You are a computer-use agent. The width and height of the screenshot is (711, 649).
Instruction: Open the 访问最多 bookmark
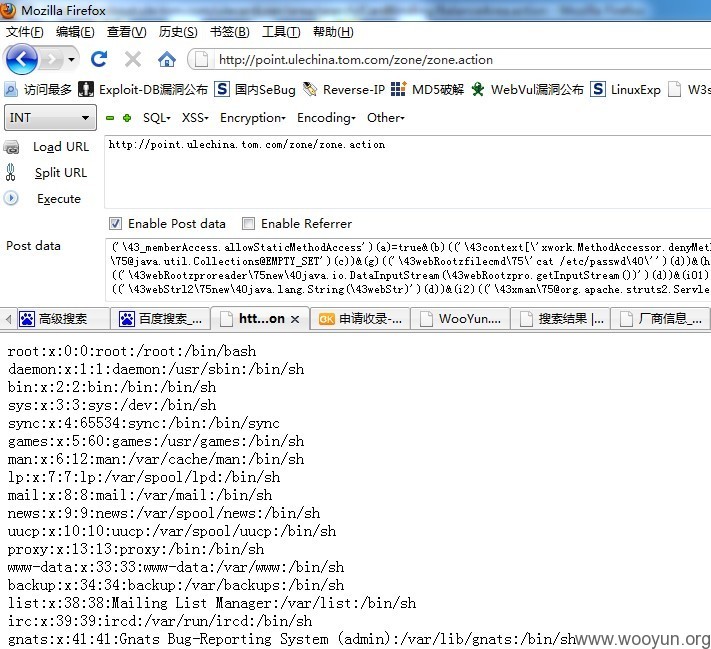(x=38, y=89)
